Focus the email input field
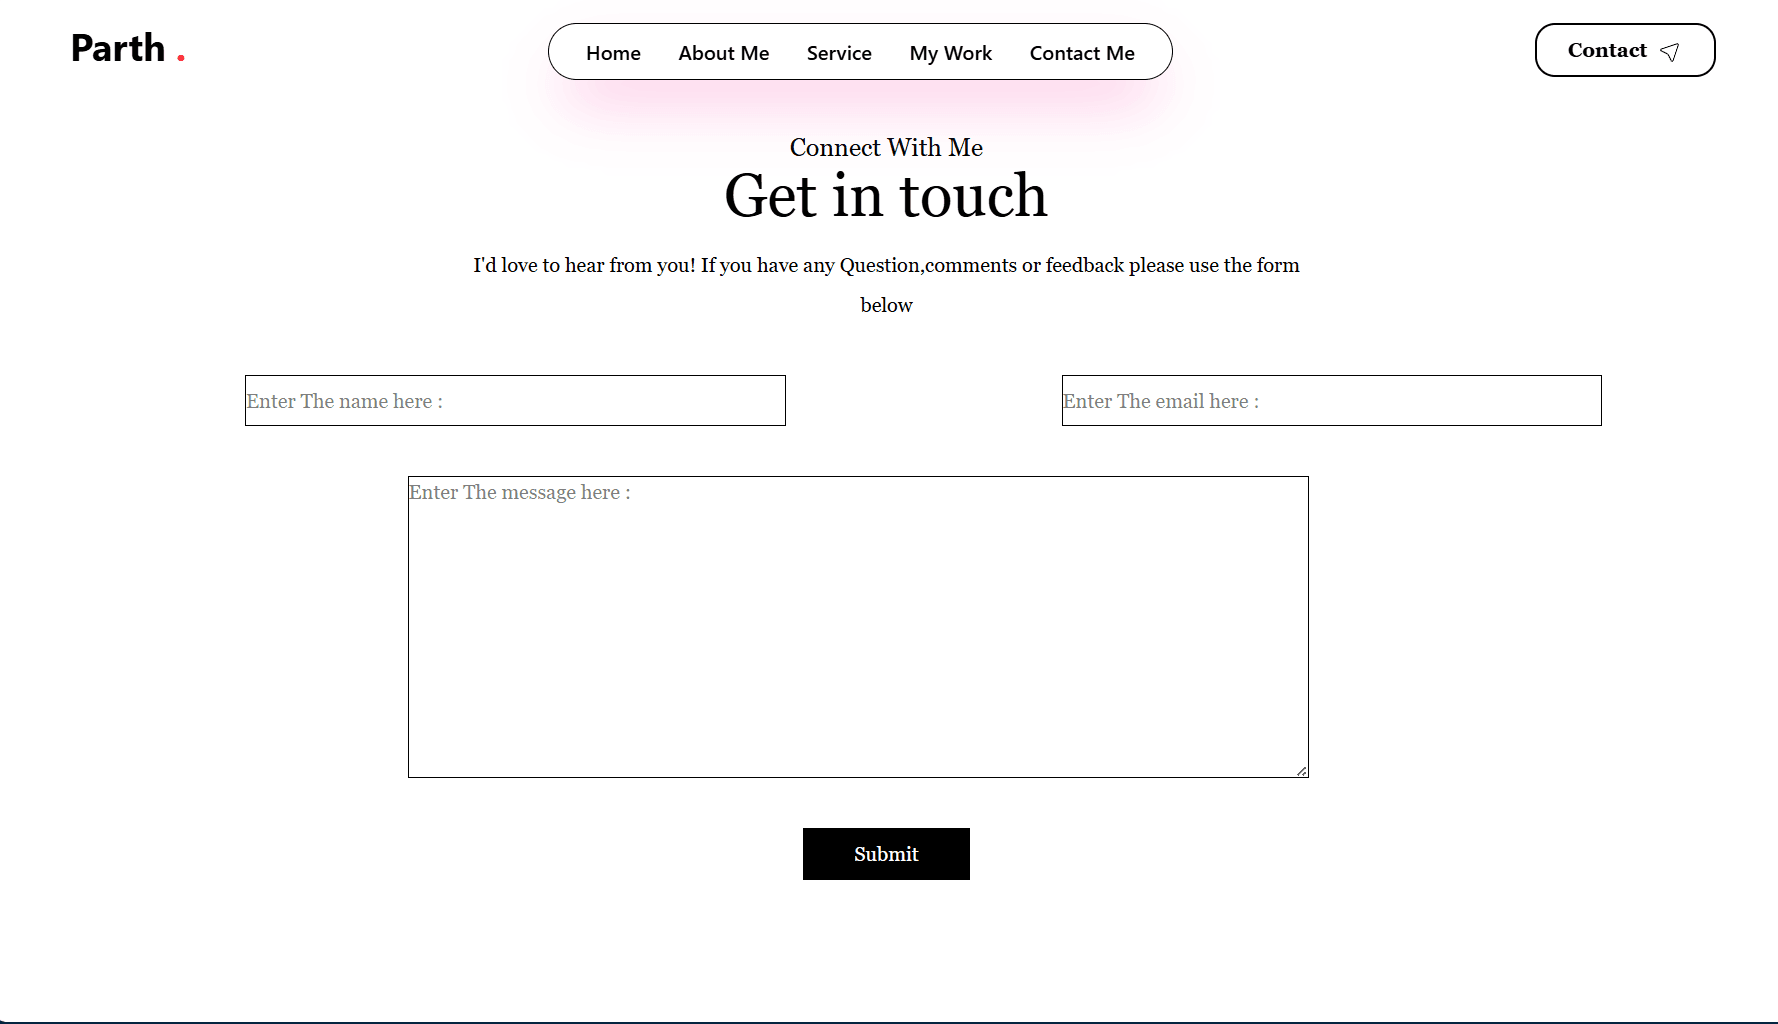 tap(1330, 400)
